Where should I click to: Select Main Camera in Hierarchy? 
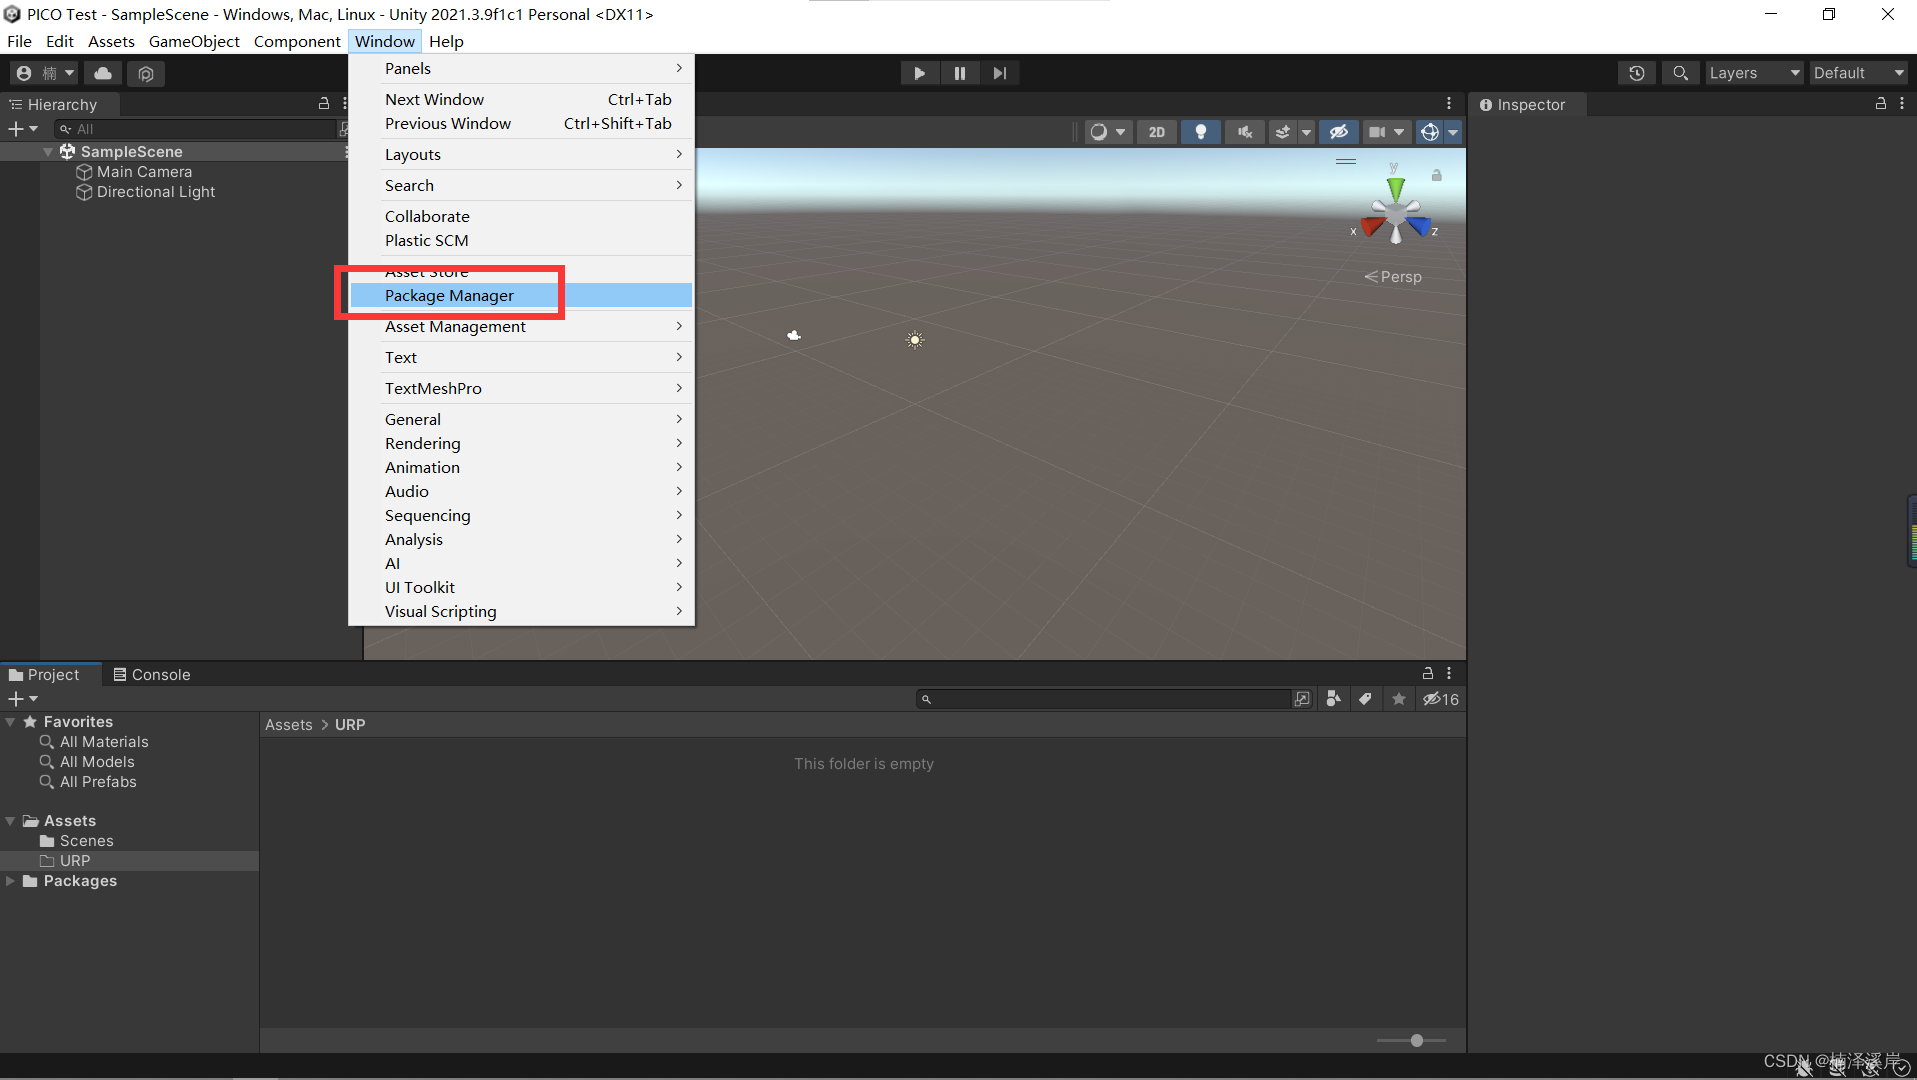[x=144, y=172]
